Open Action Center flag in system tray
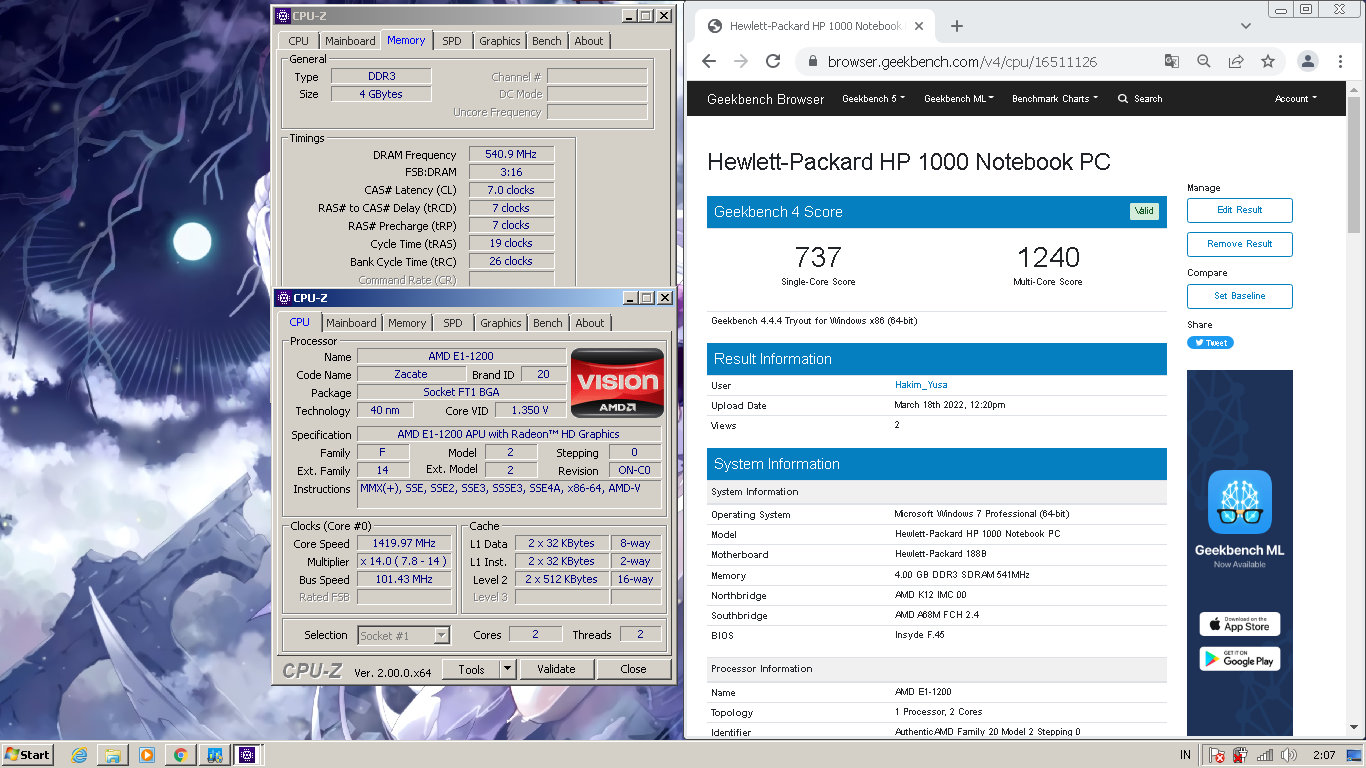 [1217, 755]
